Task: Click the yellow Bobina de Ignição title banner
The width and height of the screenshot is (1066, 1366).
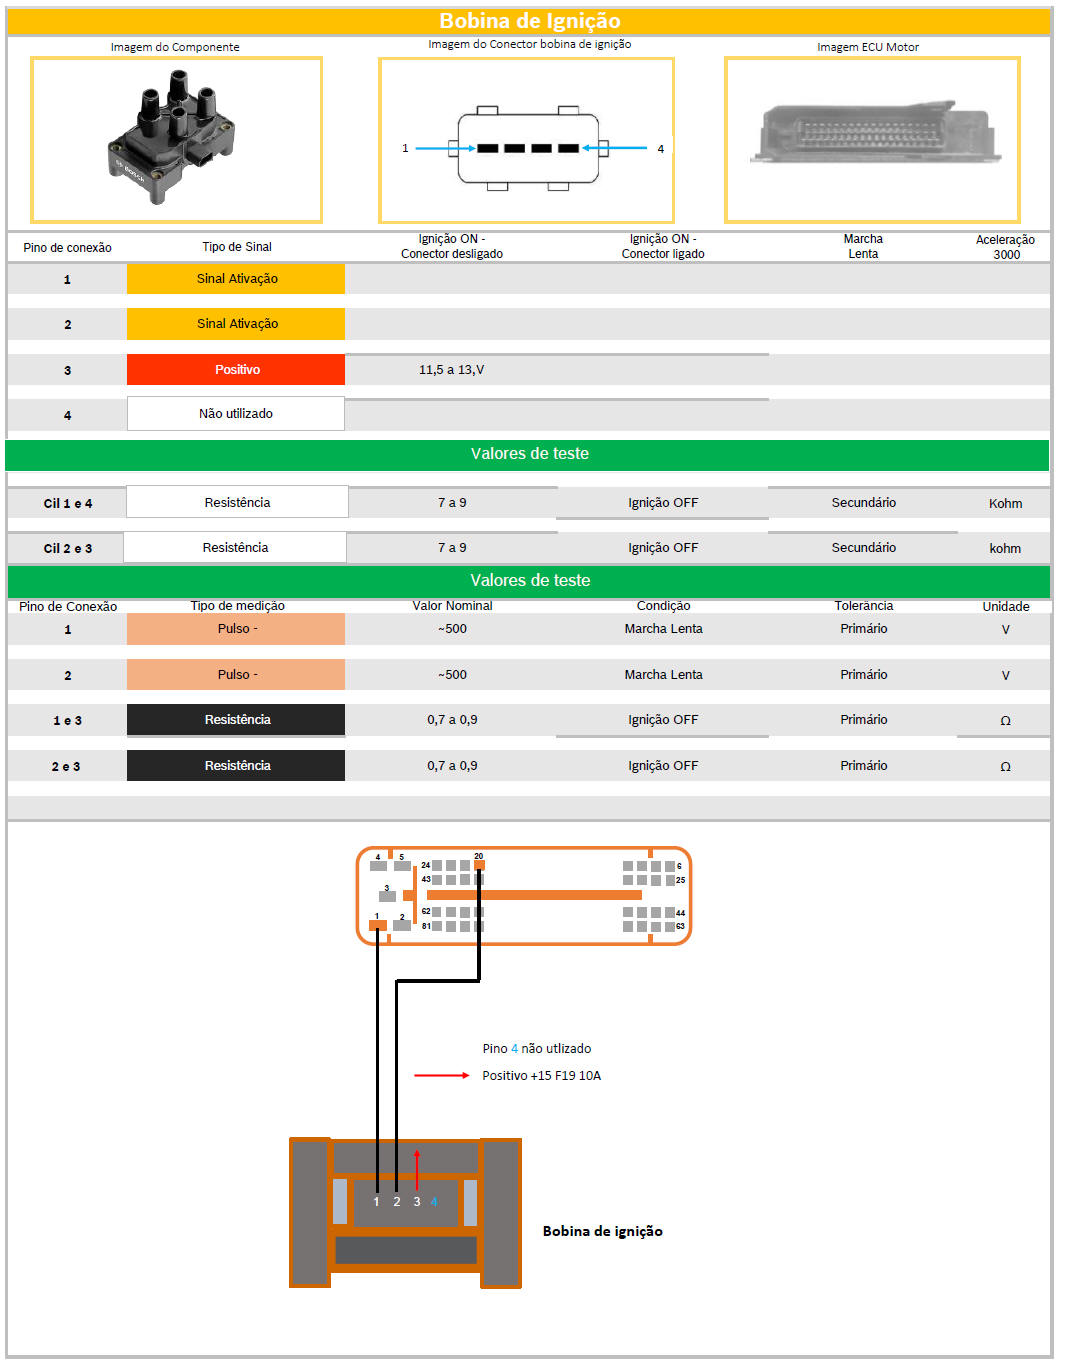Action: tap(529, 21)
